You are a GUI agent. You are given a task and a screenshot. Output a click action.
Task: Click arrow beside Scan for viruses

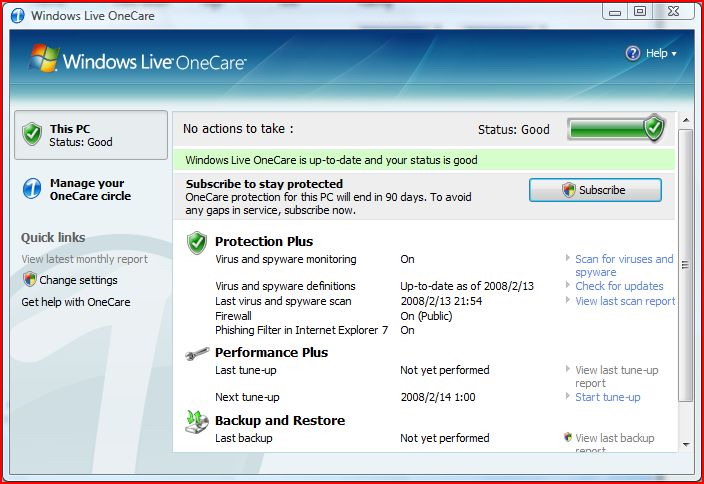pos(568,258)
